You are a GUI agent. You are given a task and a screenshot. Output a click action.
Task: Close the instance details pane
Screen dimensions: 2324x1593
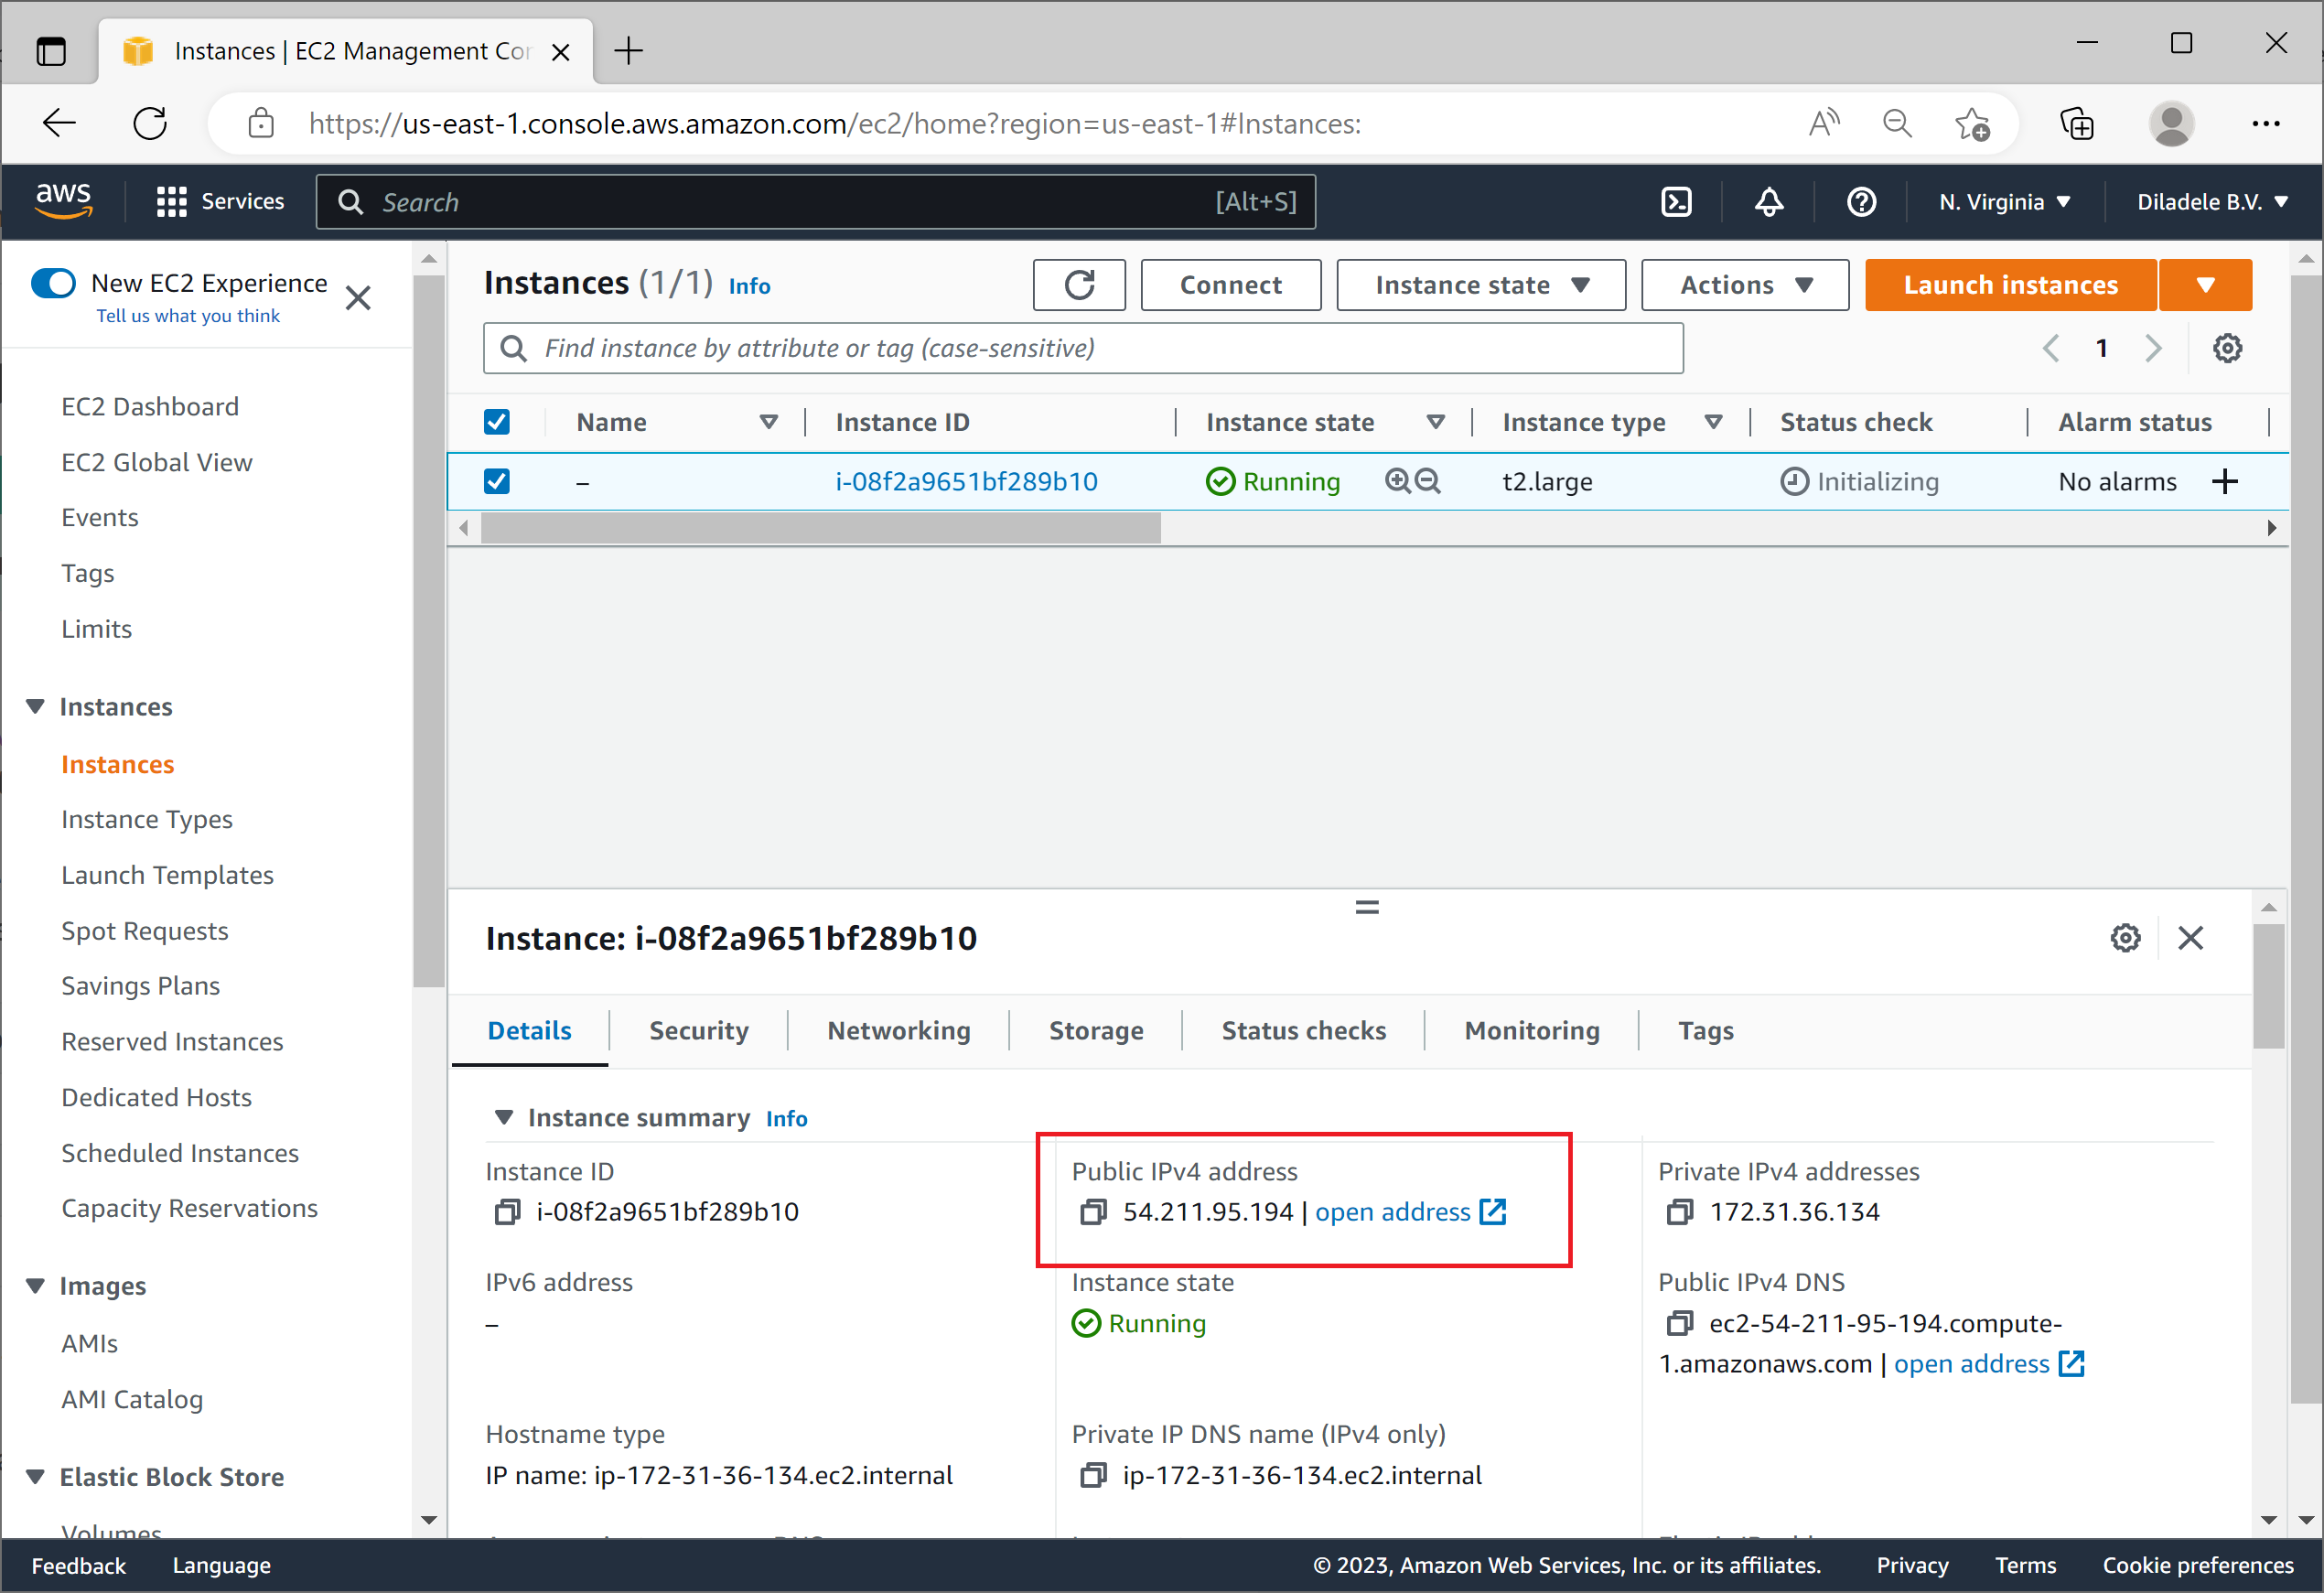(x=2190, y=938)
